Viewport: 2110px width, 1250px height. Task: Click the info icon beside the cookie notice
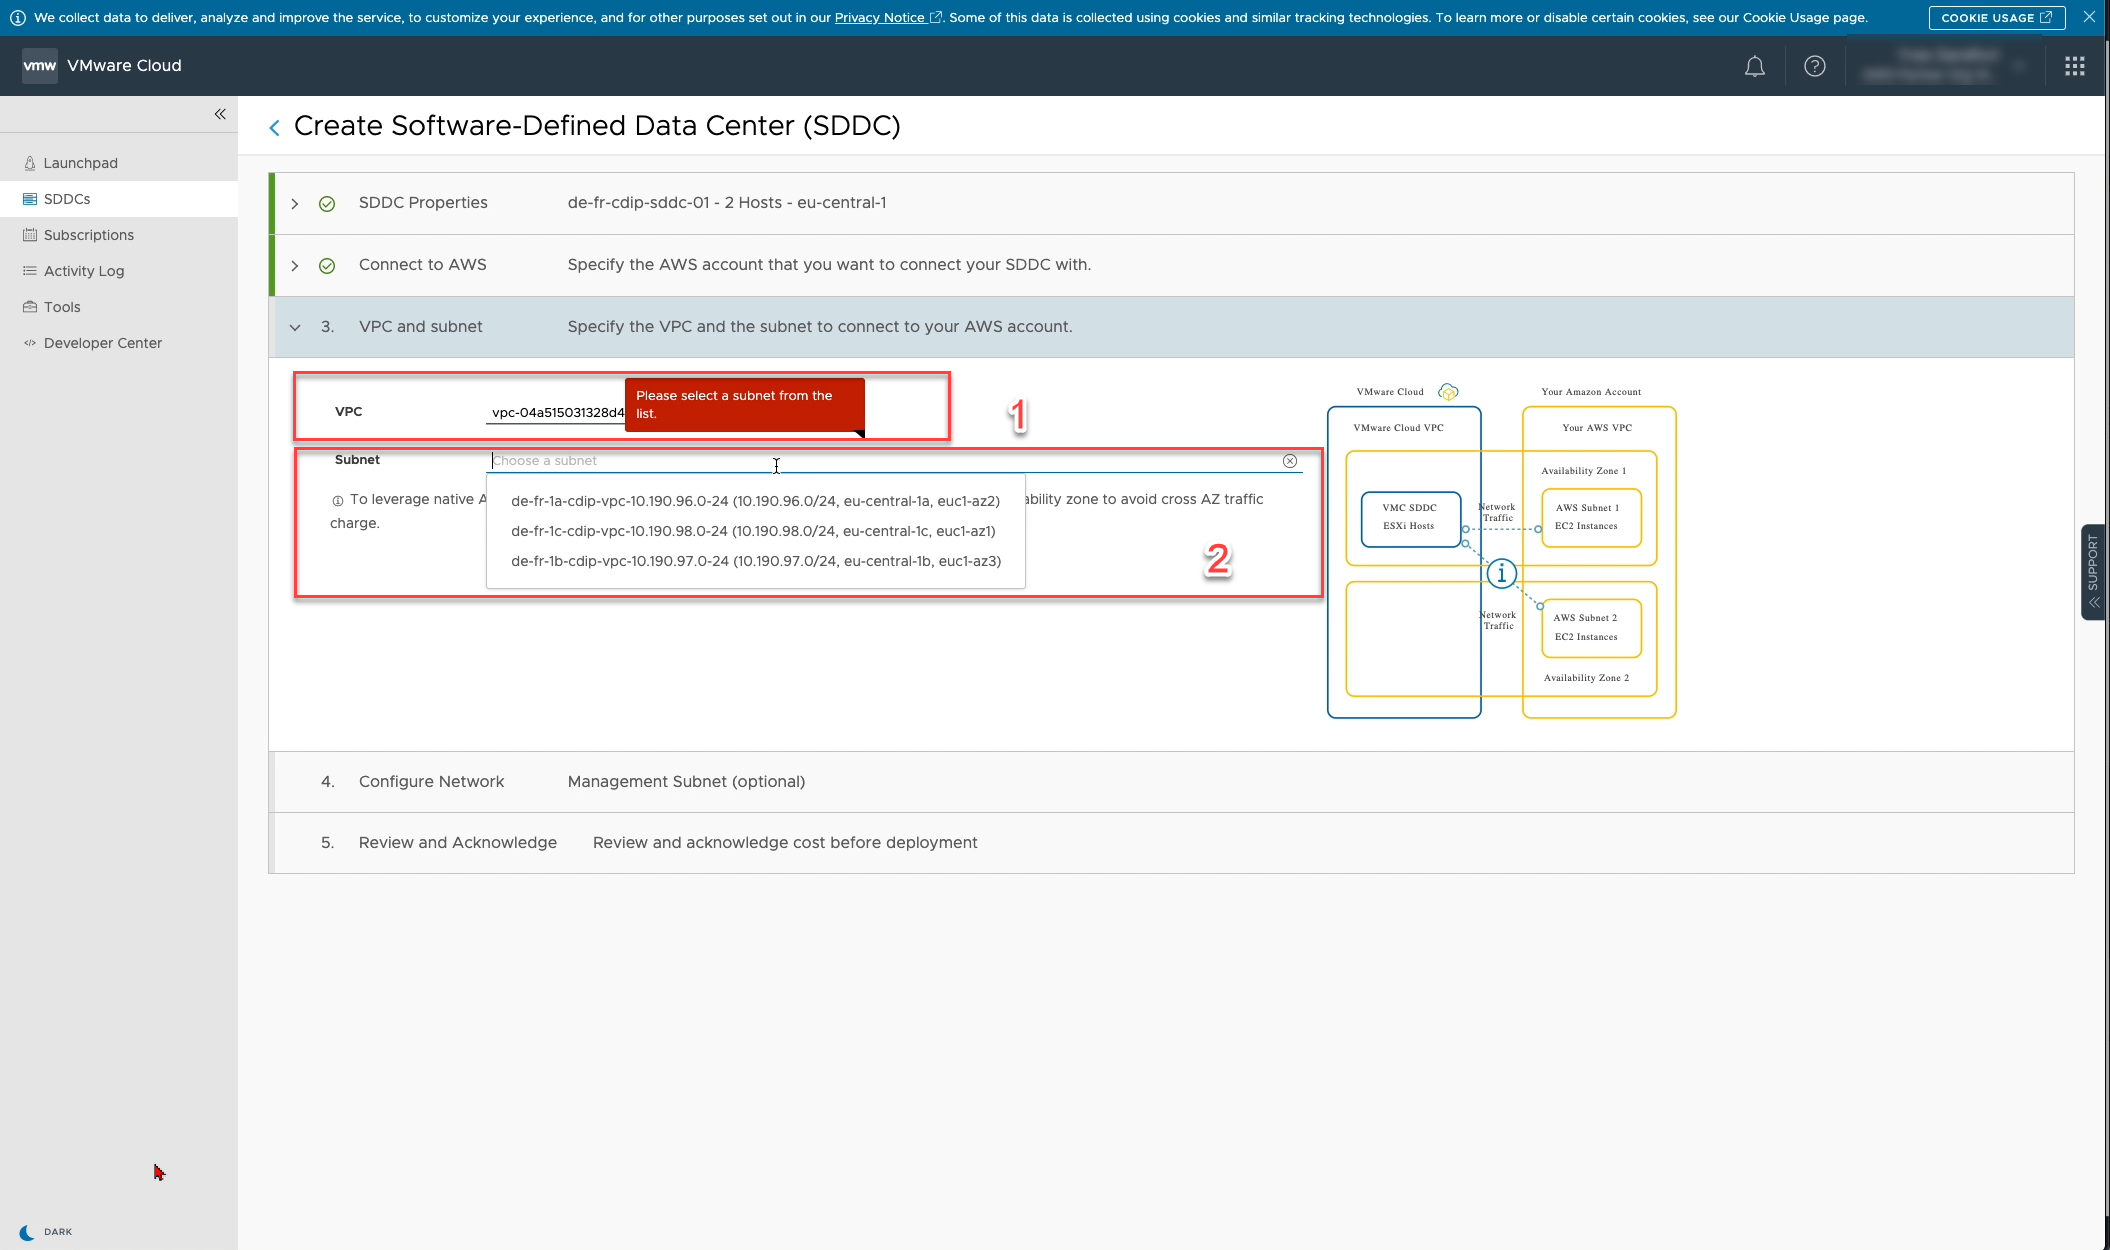pos(18,17)
